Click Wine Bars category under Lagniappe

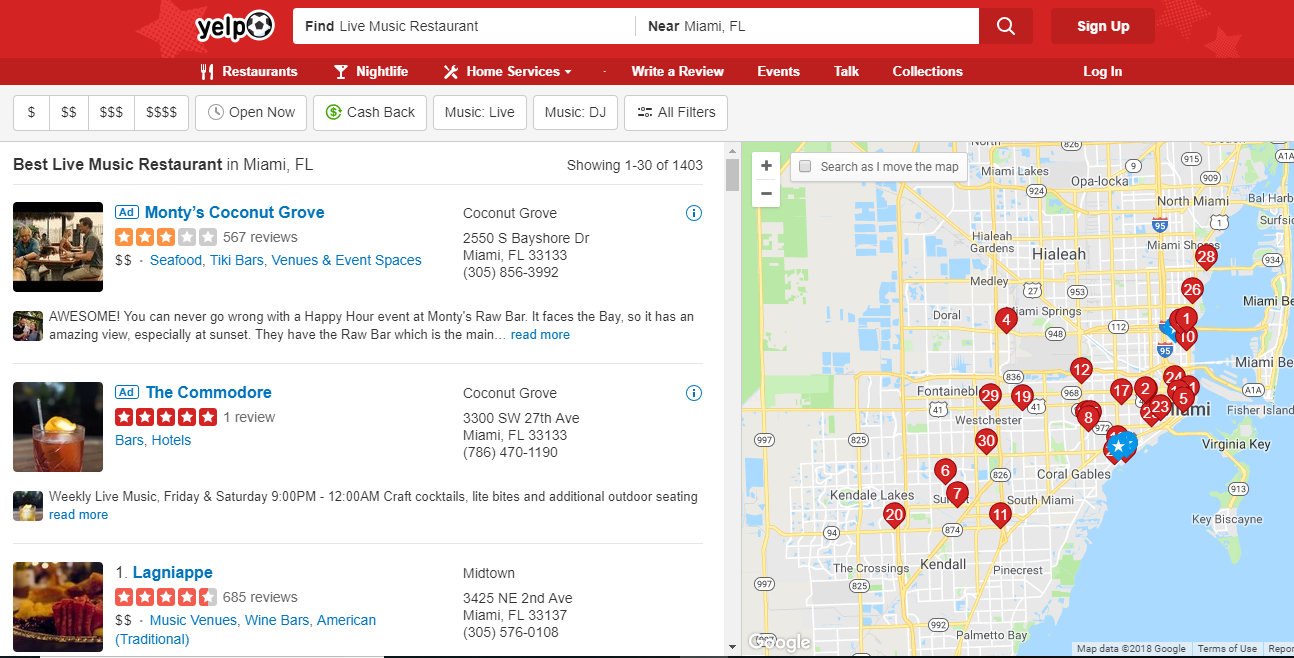click(x=276, y=620)
